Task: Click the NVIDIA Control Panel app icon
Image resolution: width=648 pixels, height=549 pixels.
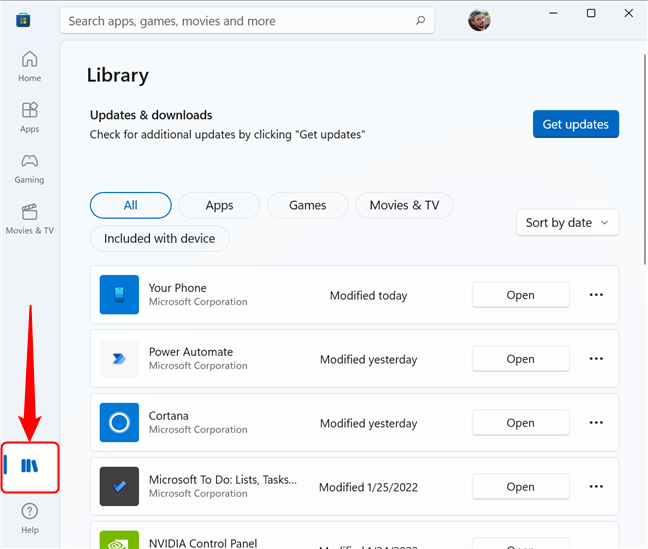Action: pos(119,540)
